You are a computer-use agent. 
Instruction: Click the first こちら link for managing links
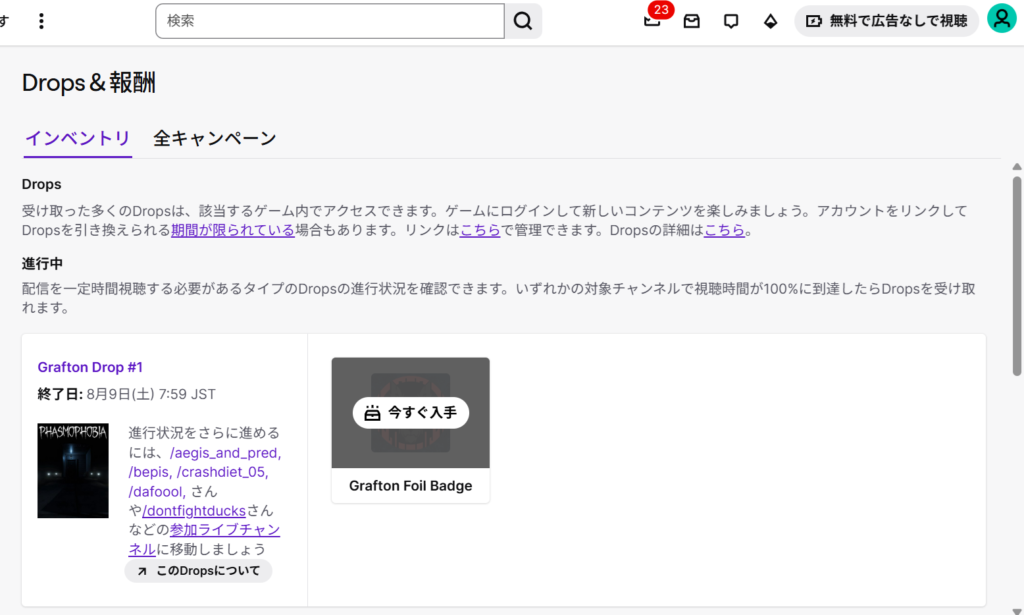(x=480, y=230)
